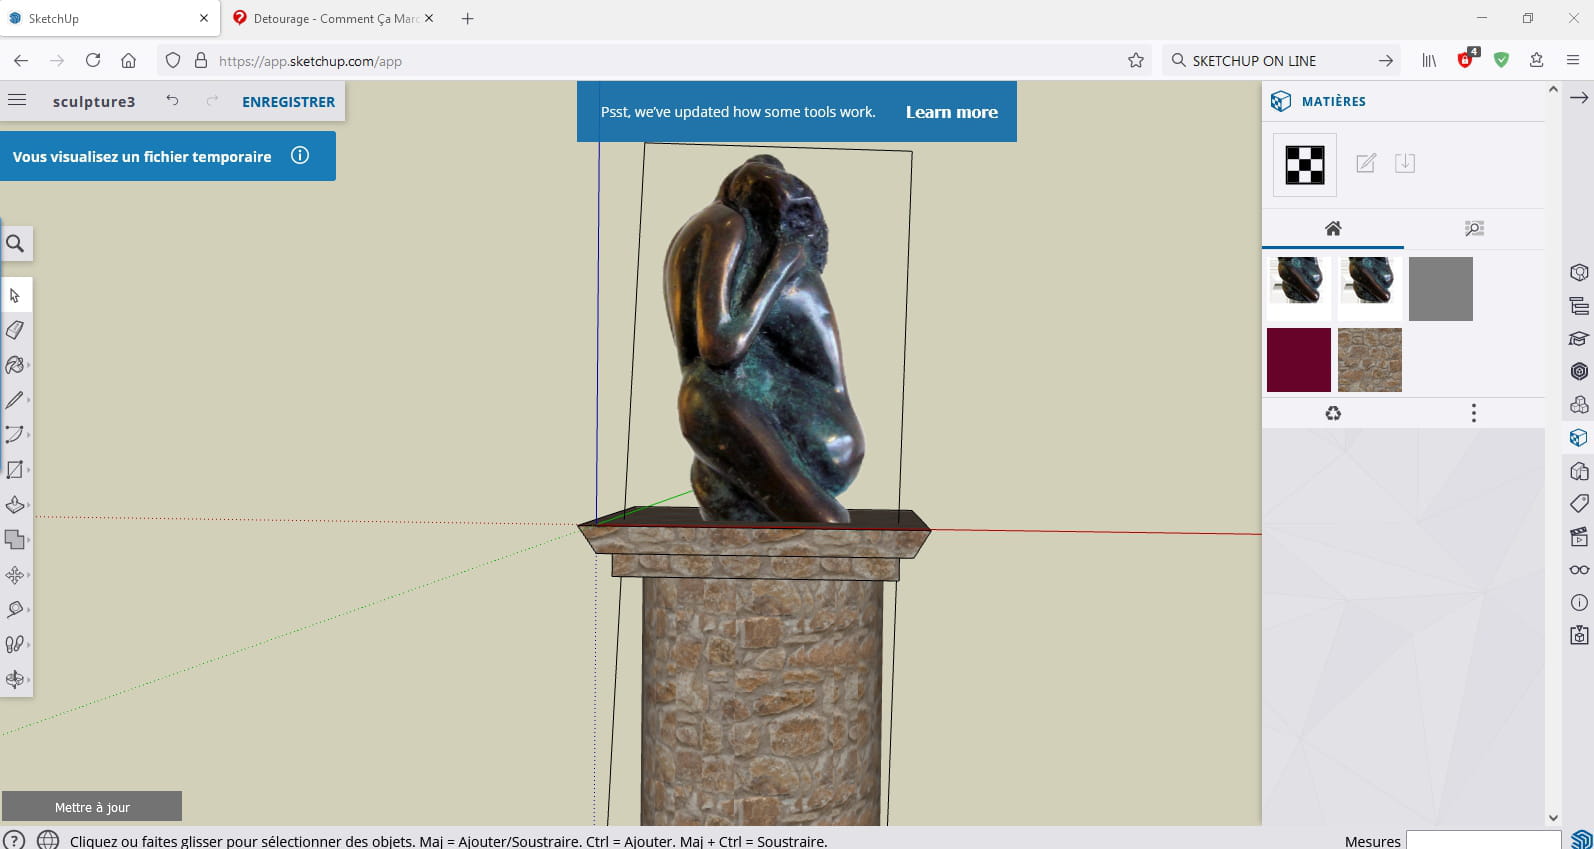Screen dimensions: 1594x849
Task: Open the Firefox application menu
Action: (x=1573, y=60)
